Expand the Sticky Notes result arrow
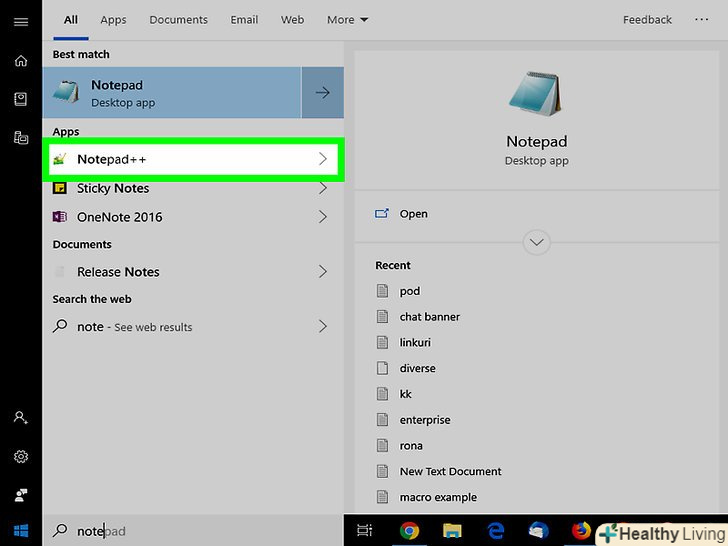 tap(322, 188)
